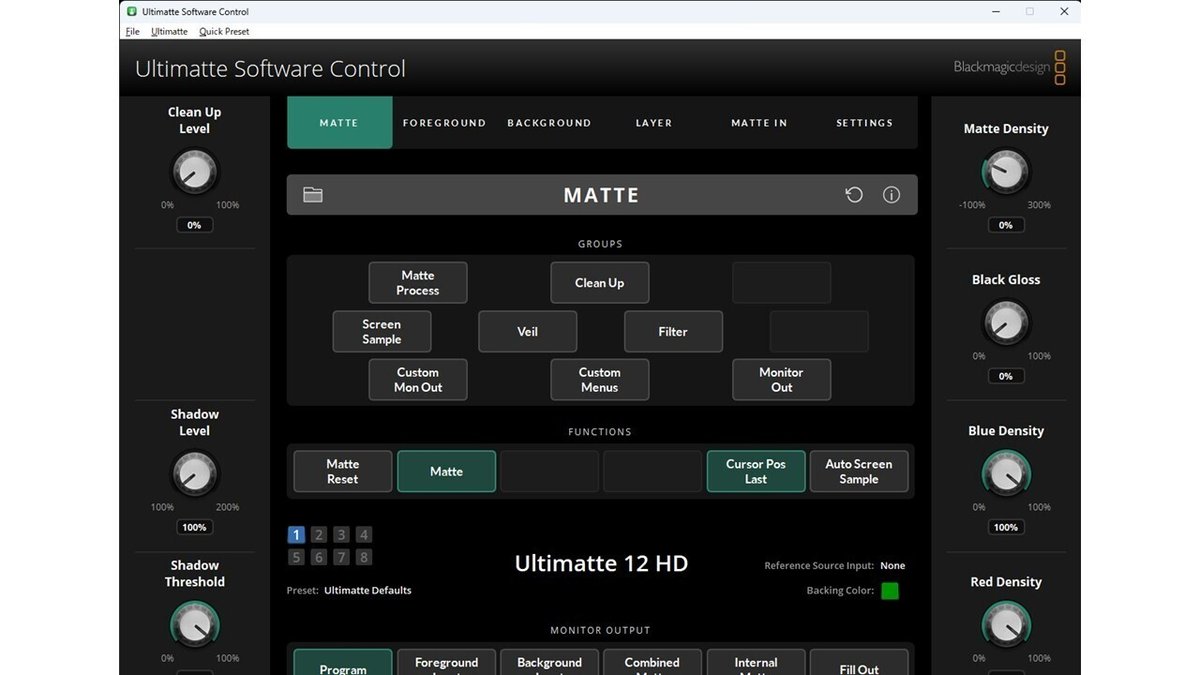
Task: Select quick preset 4
Action: (x=364, y=535)
